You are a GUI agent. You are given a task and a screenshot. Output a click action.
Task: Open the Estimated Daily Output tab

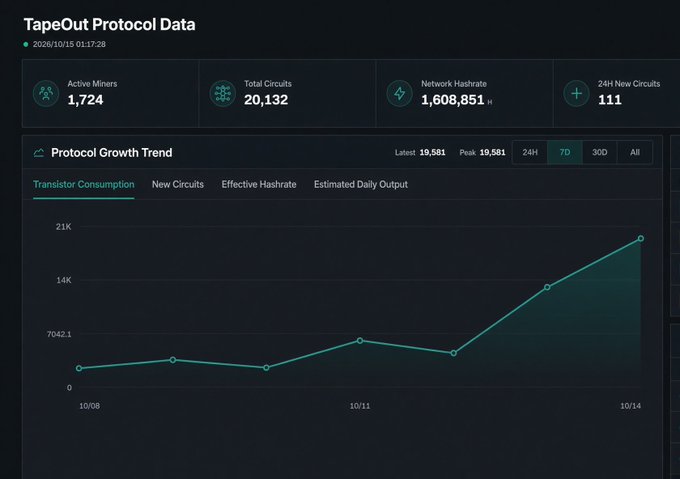[x=361, y=184]
